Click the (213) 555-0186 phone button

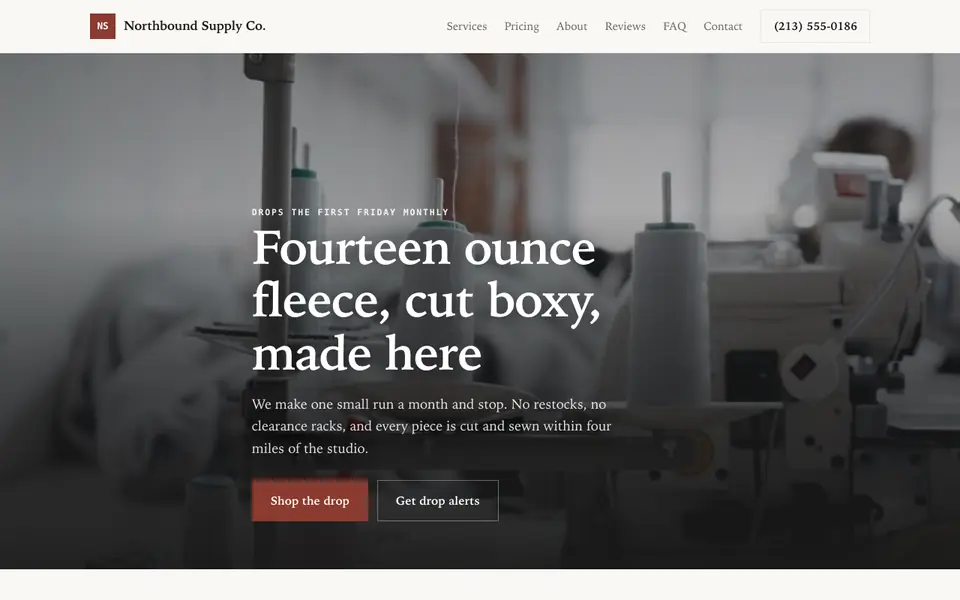pos(815,26)
